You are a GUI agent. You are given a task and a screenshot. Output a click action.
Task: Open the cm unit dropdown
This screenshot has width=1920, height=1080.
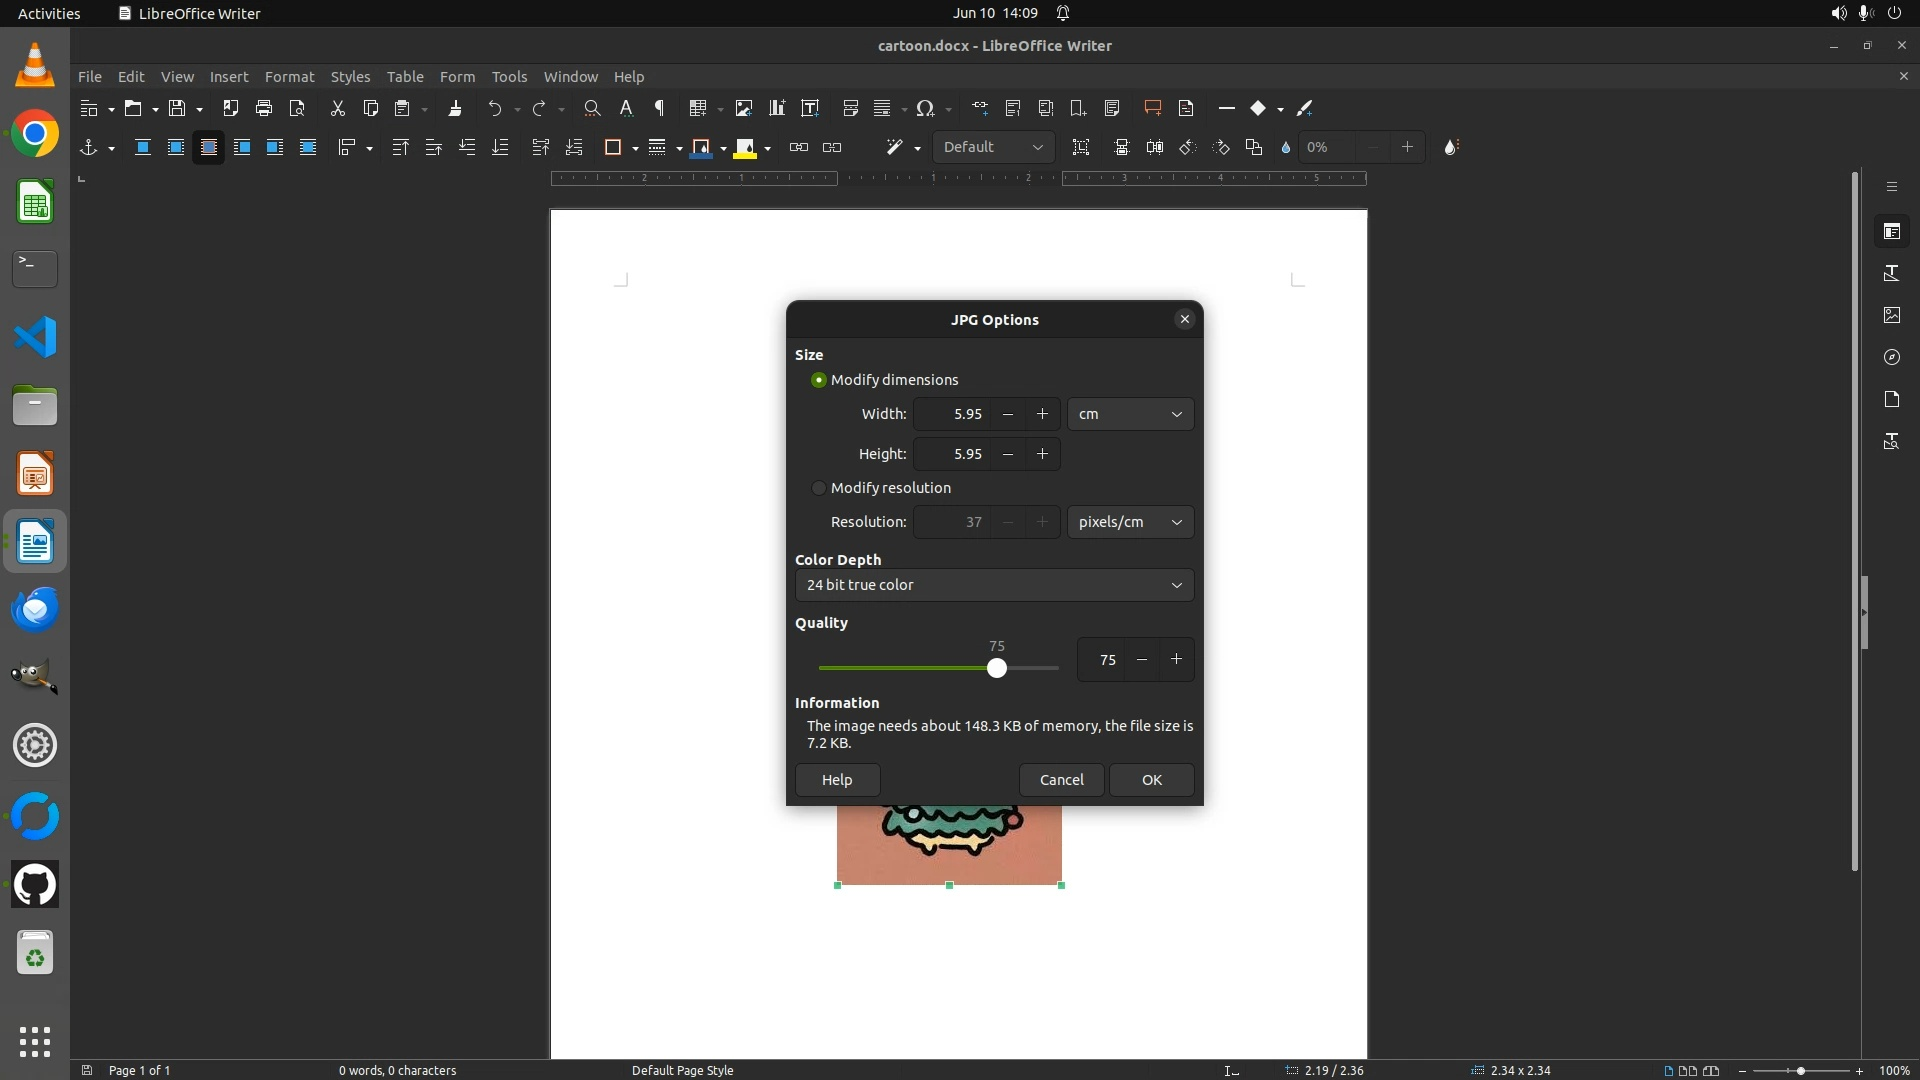coord(1130,414)
